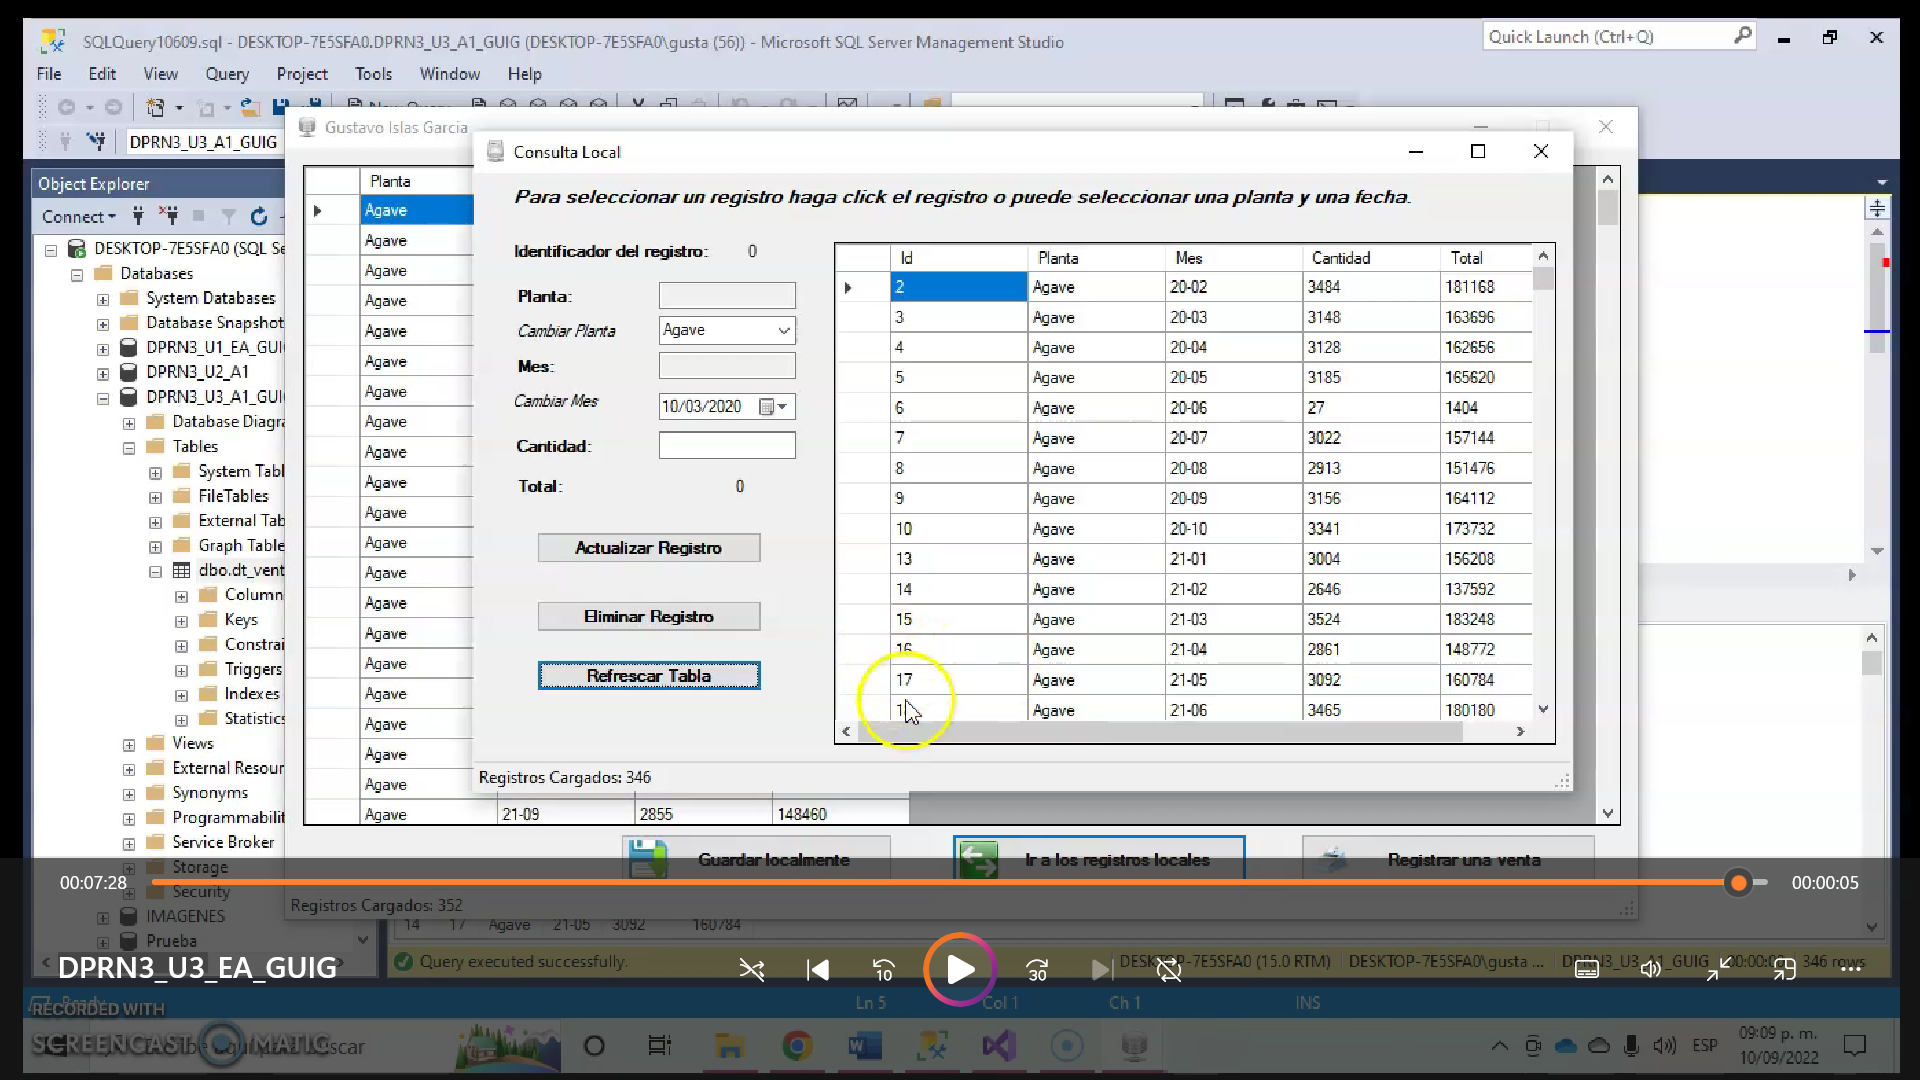Screen dimensions: 1920x1080
Task: Click the Connect Object Explorer plug icon
Action: click(x=138, y=216)
